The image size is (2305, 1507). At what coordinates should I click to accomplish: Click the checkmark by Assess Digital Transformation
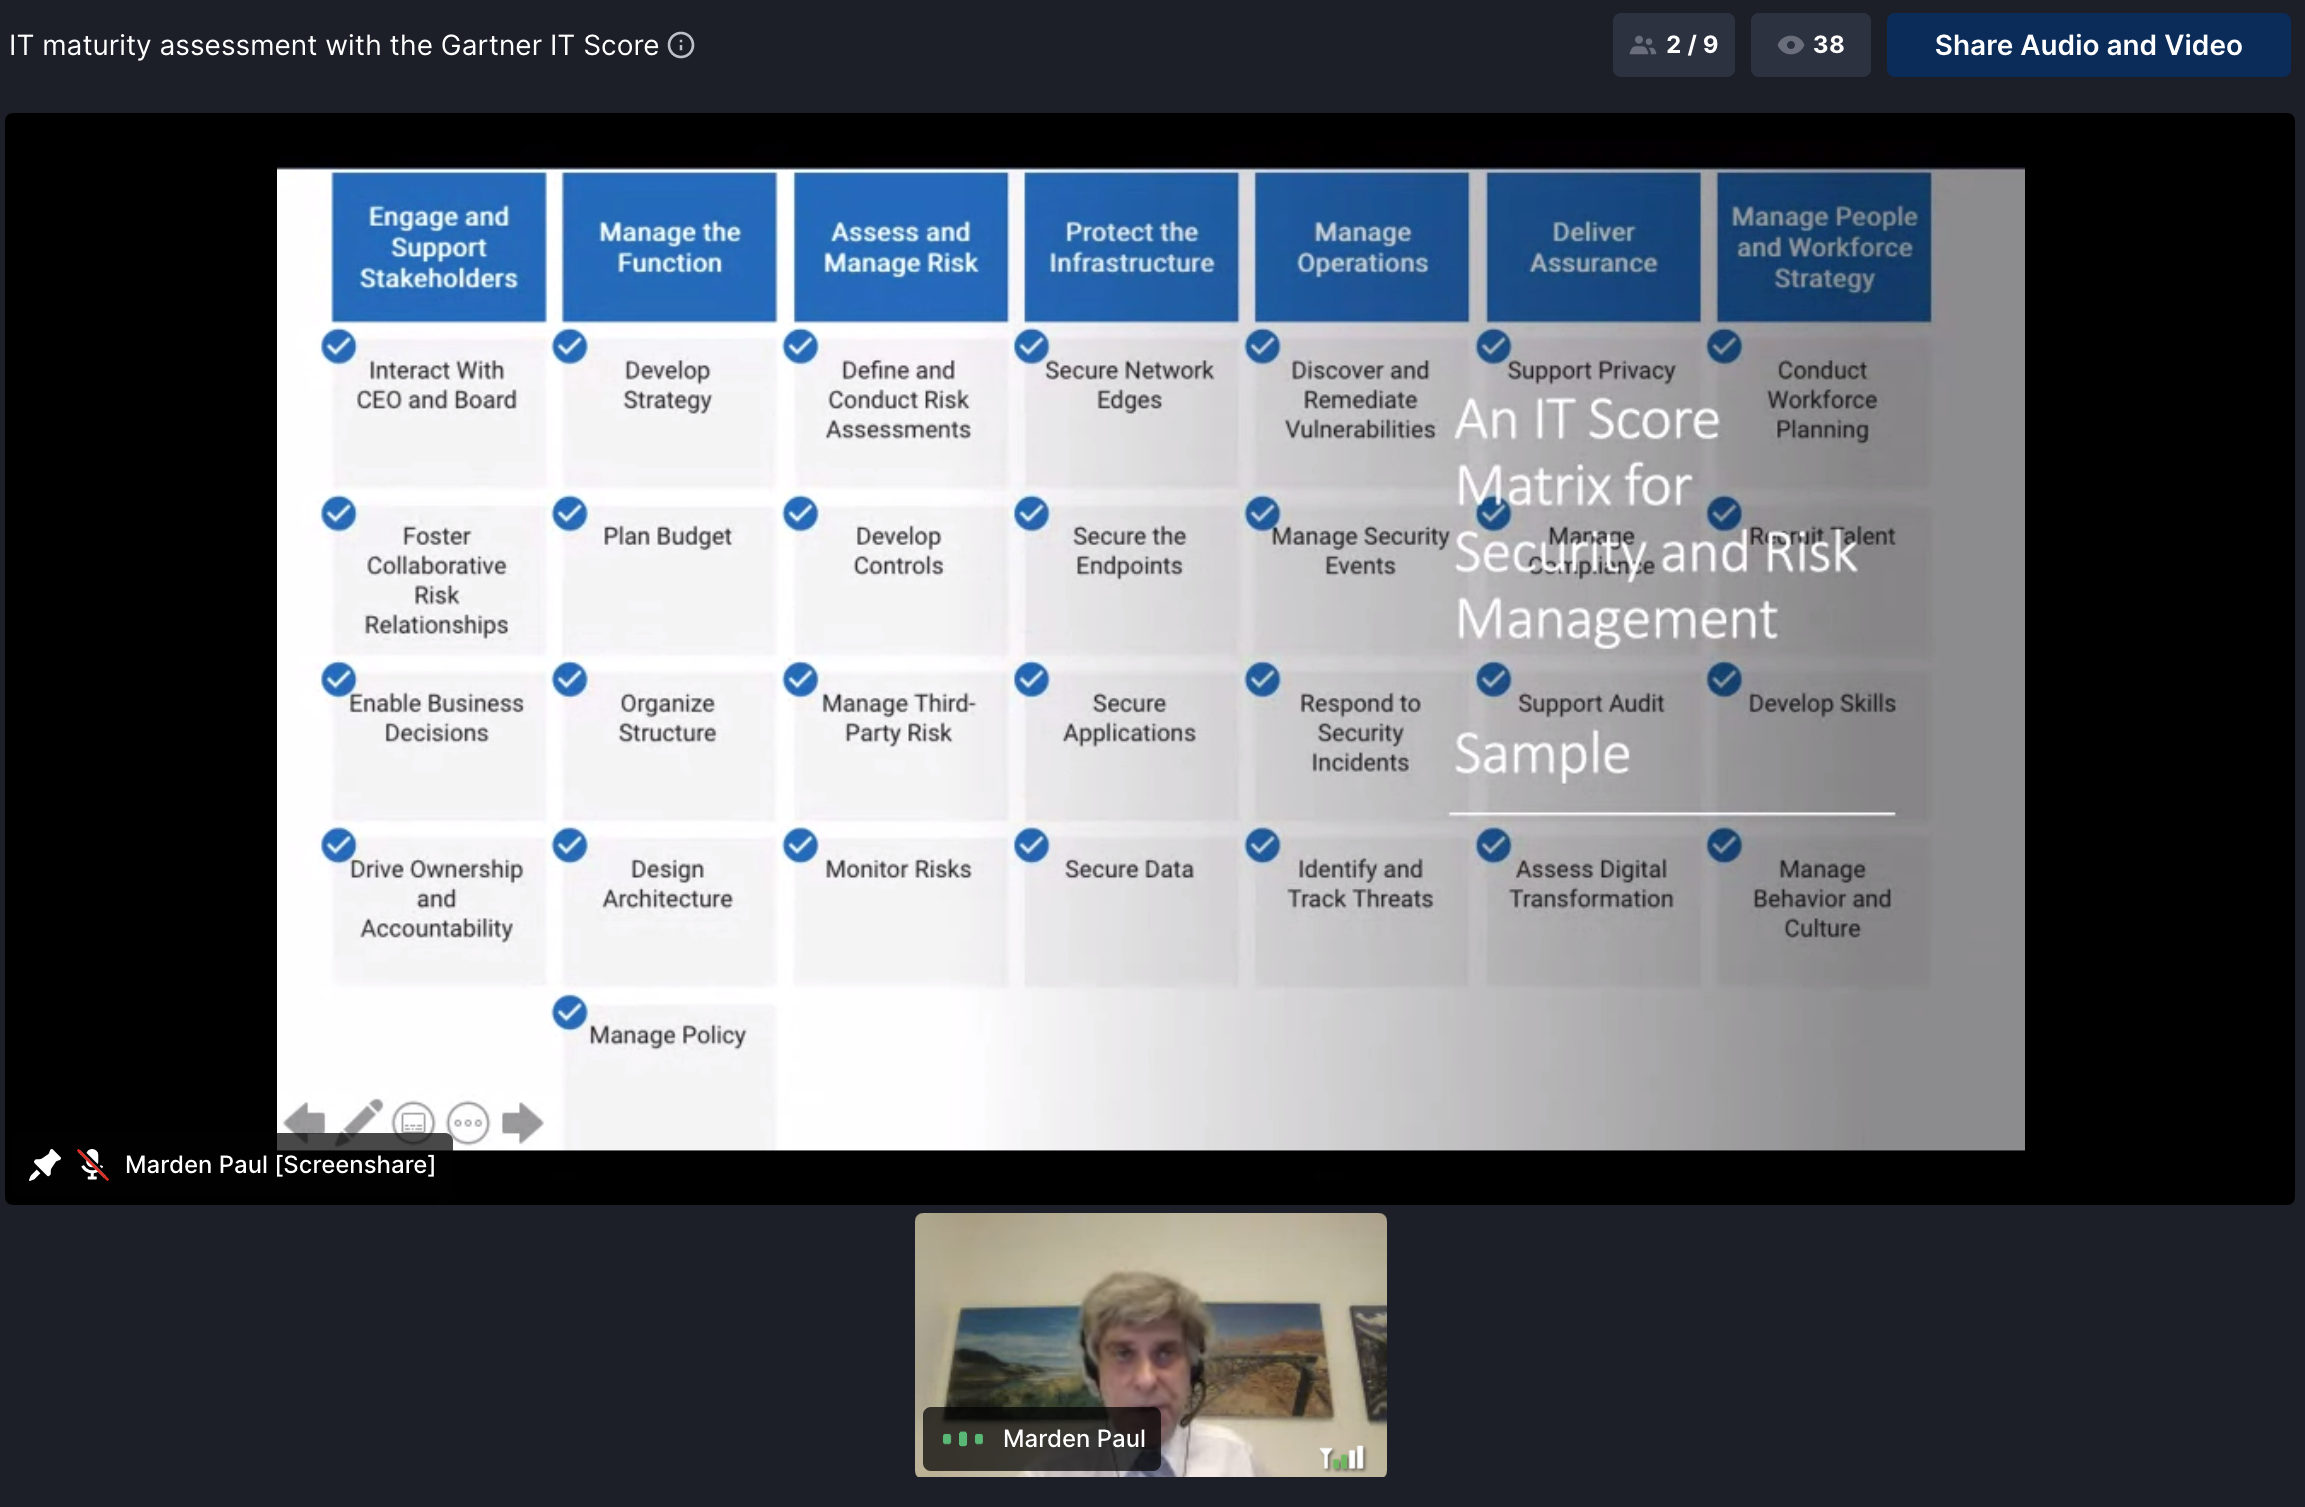[x=1493, y=845]
